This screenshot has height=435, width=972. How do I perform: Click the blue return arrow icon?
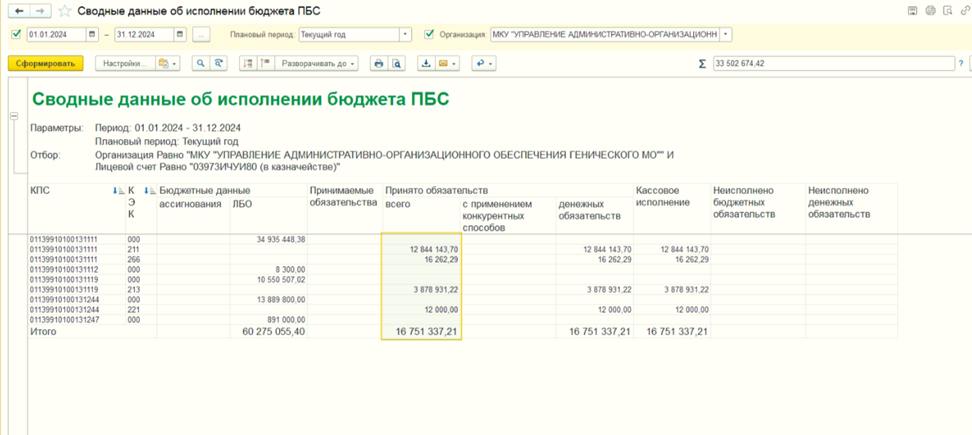(480, 63)
